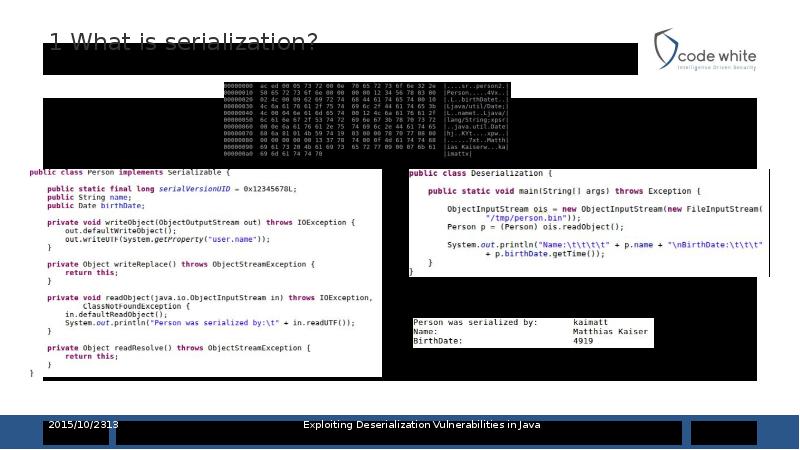Click the Code White shield logo icon
Image resolution: width=800 pixels, height=450 pixels.
665,48
